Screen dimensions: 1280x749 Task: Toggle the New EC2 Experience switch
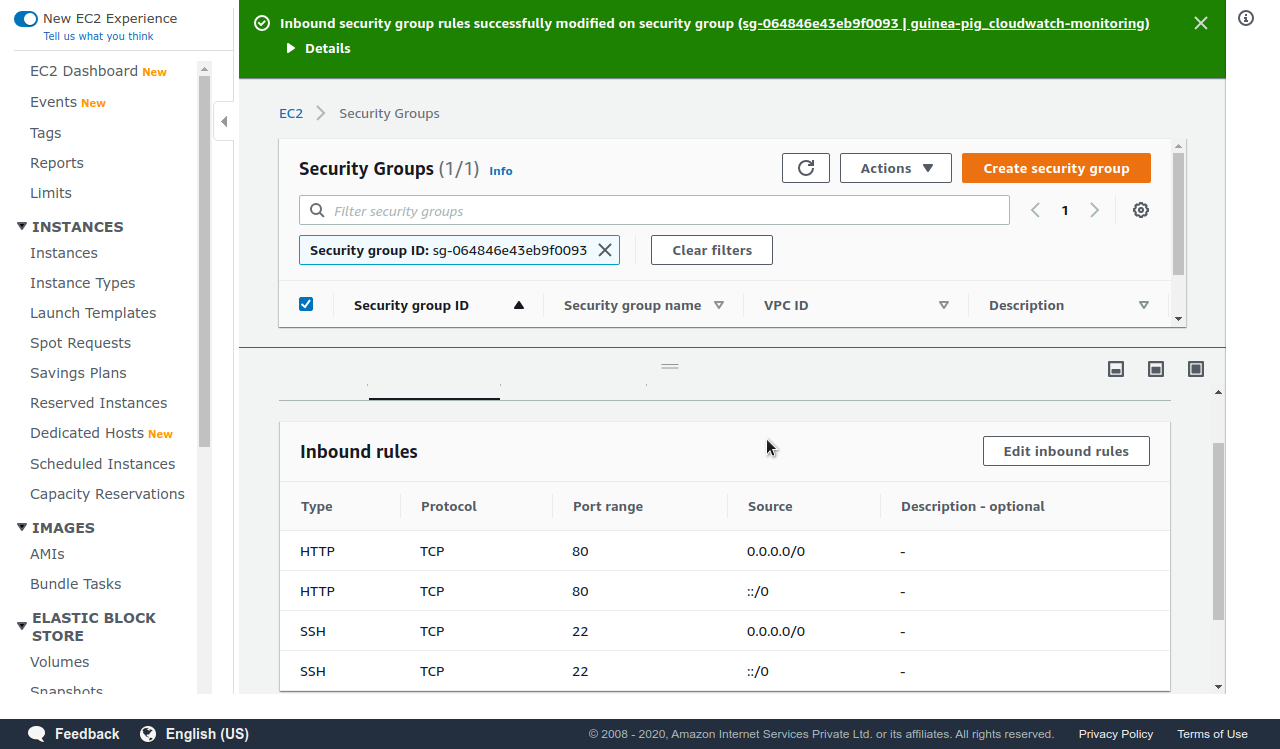point(26,19)
